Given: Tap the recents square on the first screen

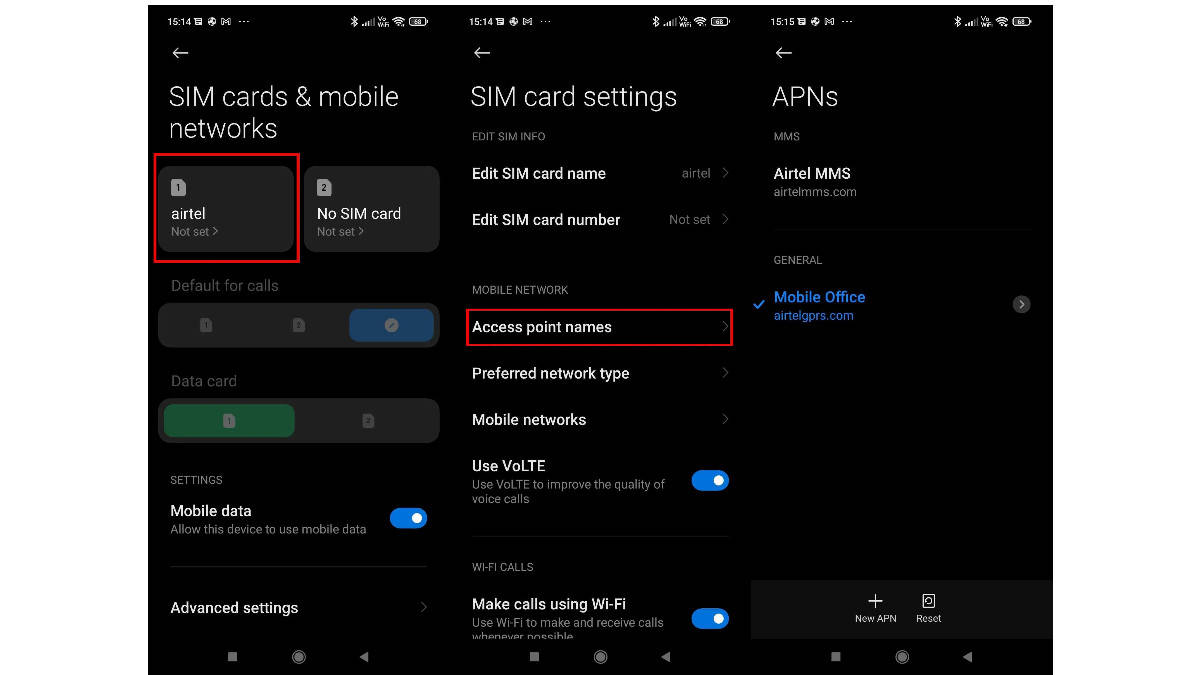Looking at the screenshot, I should point(232,656).
